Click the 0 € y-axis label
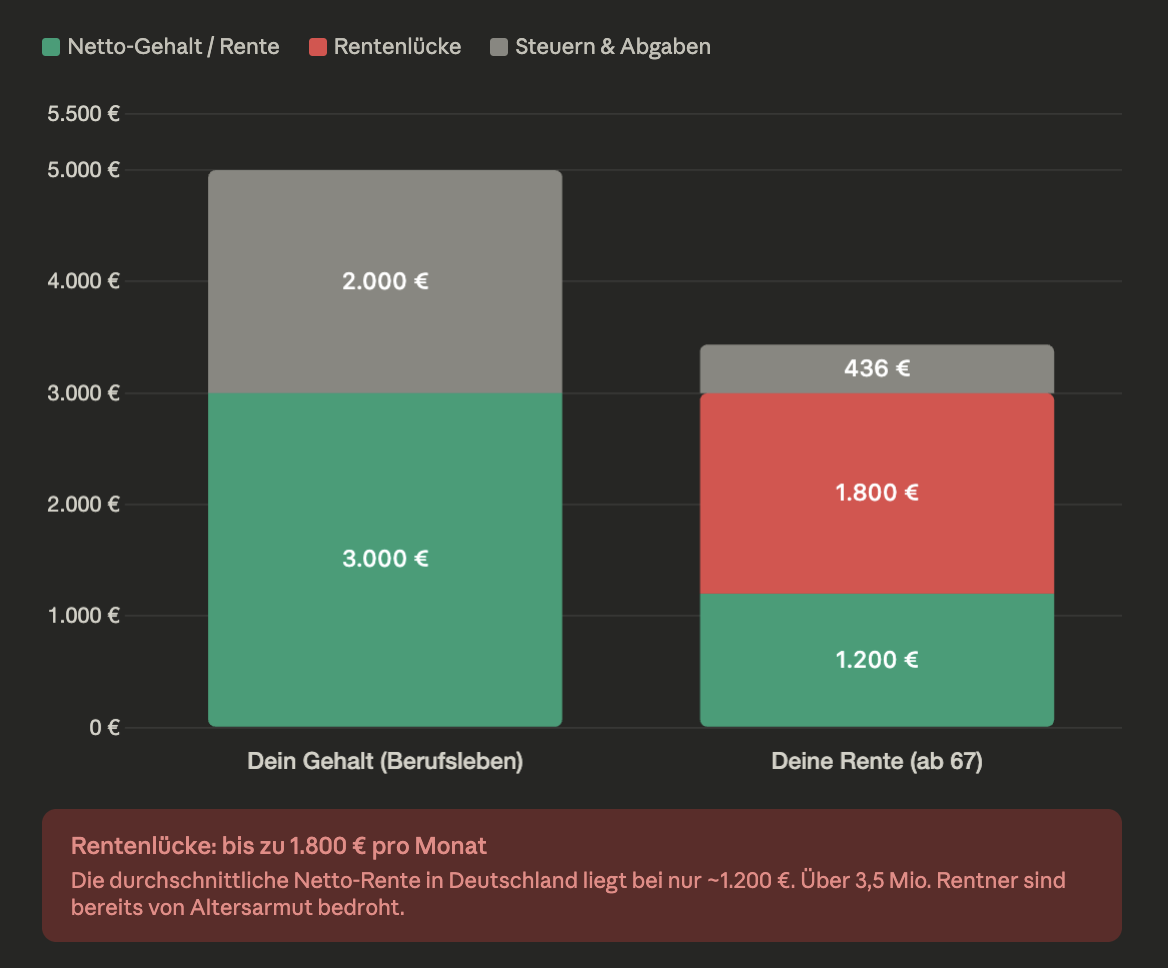The height and width of the screenshot is (968, 1168). pos(104,727)
